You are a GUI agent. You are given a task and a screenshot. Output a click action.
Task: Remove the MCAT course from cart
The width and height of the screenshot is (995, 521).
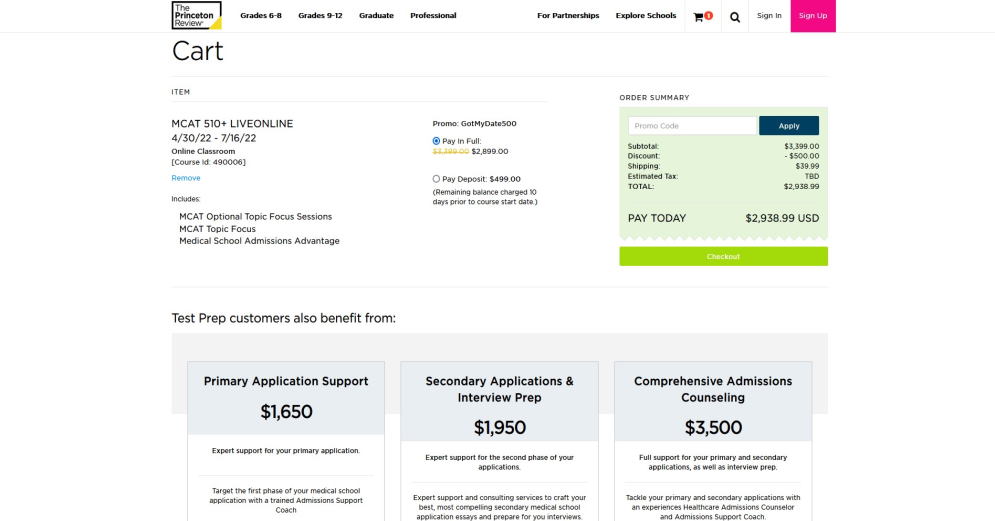pyautogui.click(x=186, y=178)
